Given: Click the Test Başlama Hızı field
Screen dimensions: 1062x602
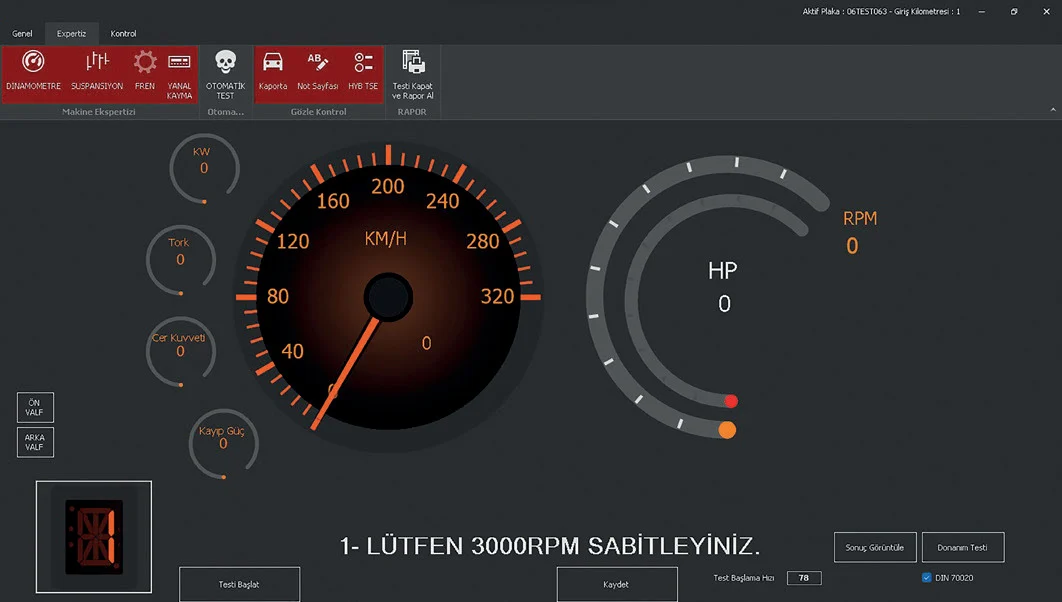Looking at the screenshot, I should pyautogui.click(x=804, y=578).
